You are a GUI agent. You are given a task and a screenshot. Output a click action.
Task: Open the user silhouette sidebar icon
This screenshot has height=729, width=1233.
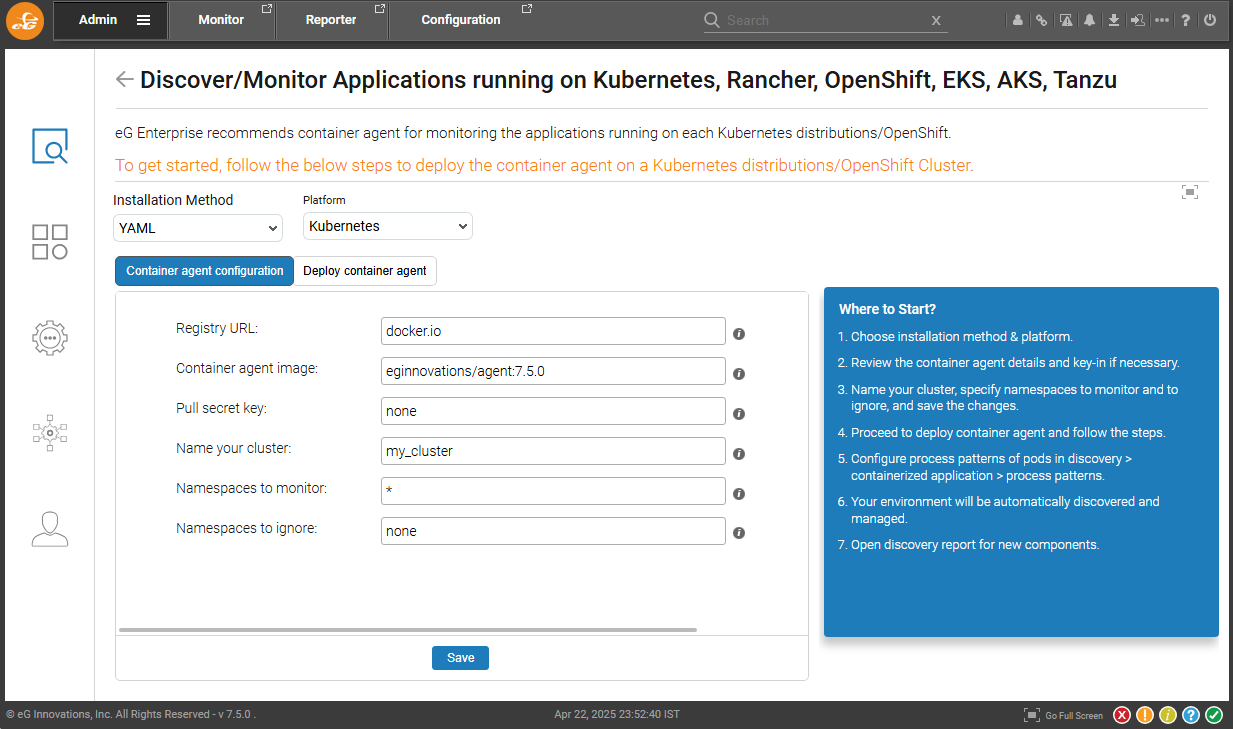50,529
